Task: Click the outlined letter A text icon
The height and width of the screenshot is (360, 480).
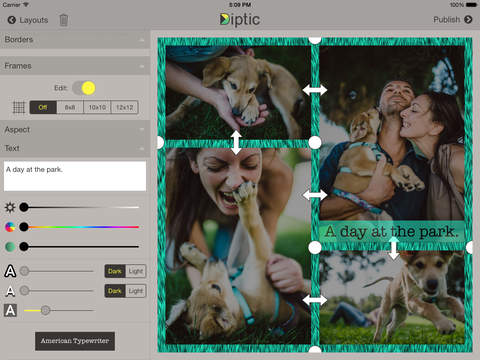Action: click(x=10, y=271)
